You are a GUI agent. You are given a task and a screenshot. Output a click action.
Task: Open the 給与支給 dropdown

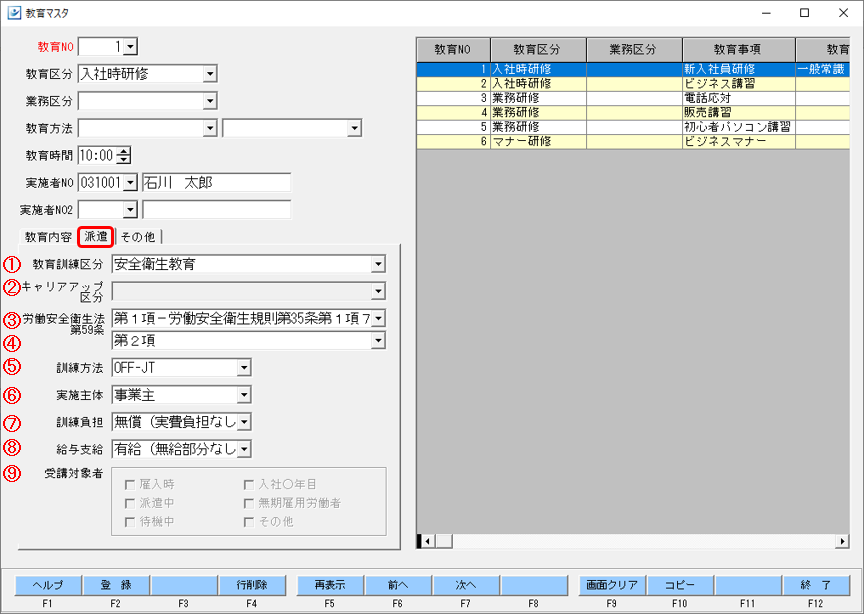tap(244, 449)
